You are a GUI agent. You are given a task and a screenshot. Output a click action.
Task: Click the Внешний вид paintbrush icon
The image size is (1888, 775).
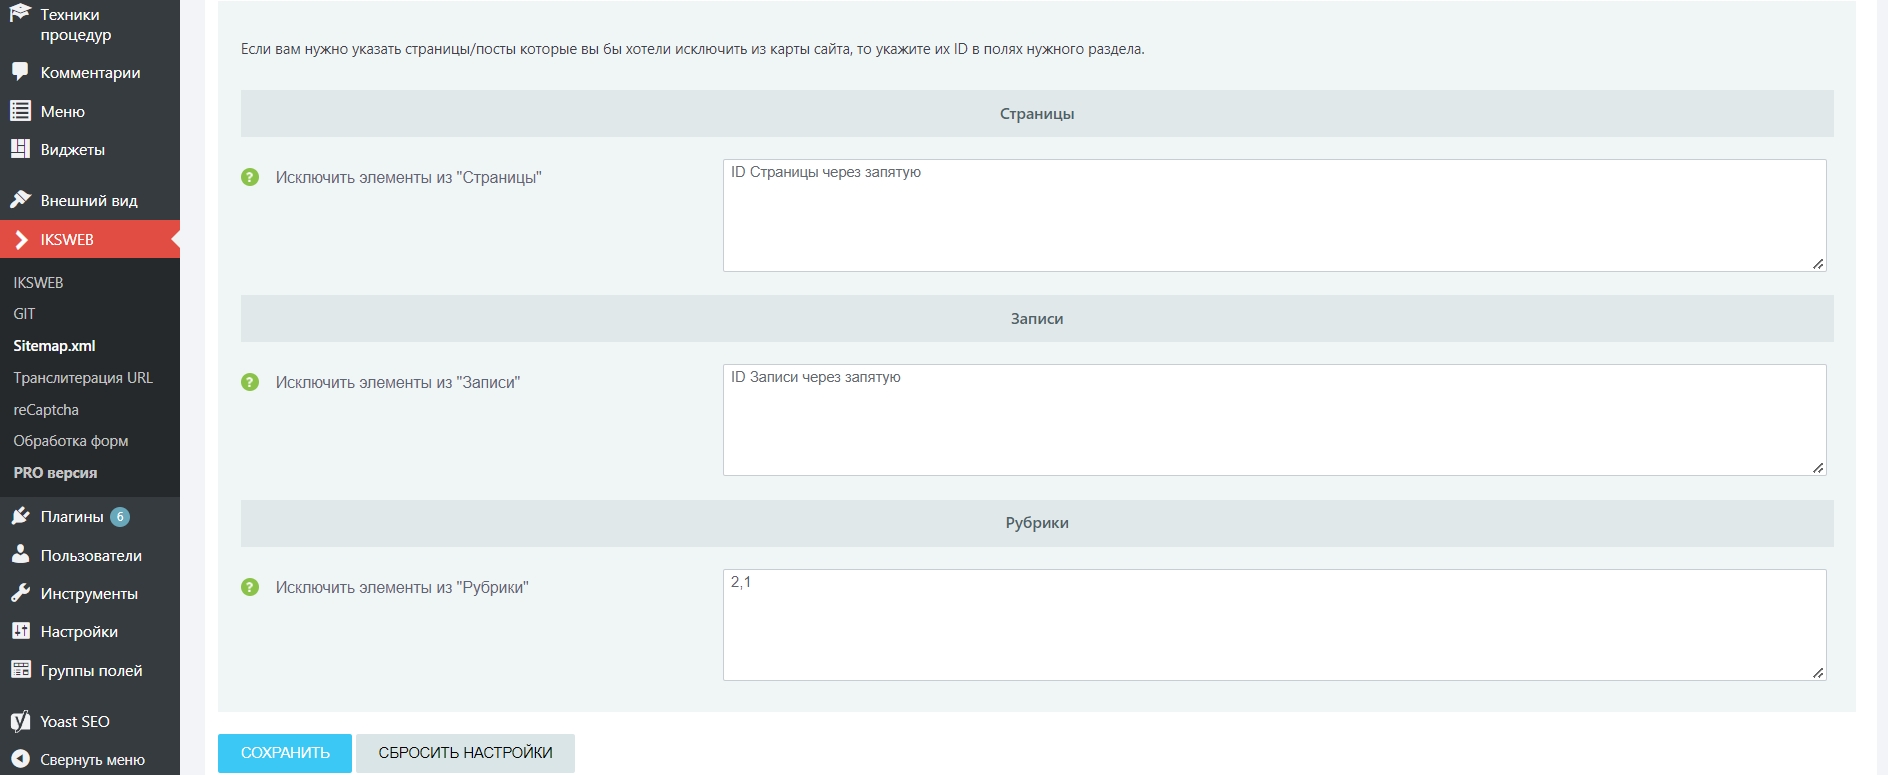tap(20, 200)
